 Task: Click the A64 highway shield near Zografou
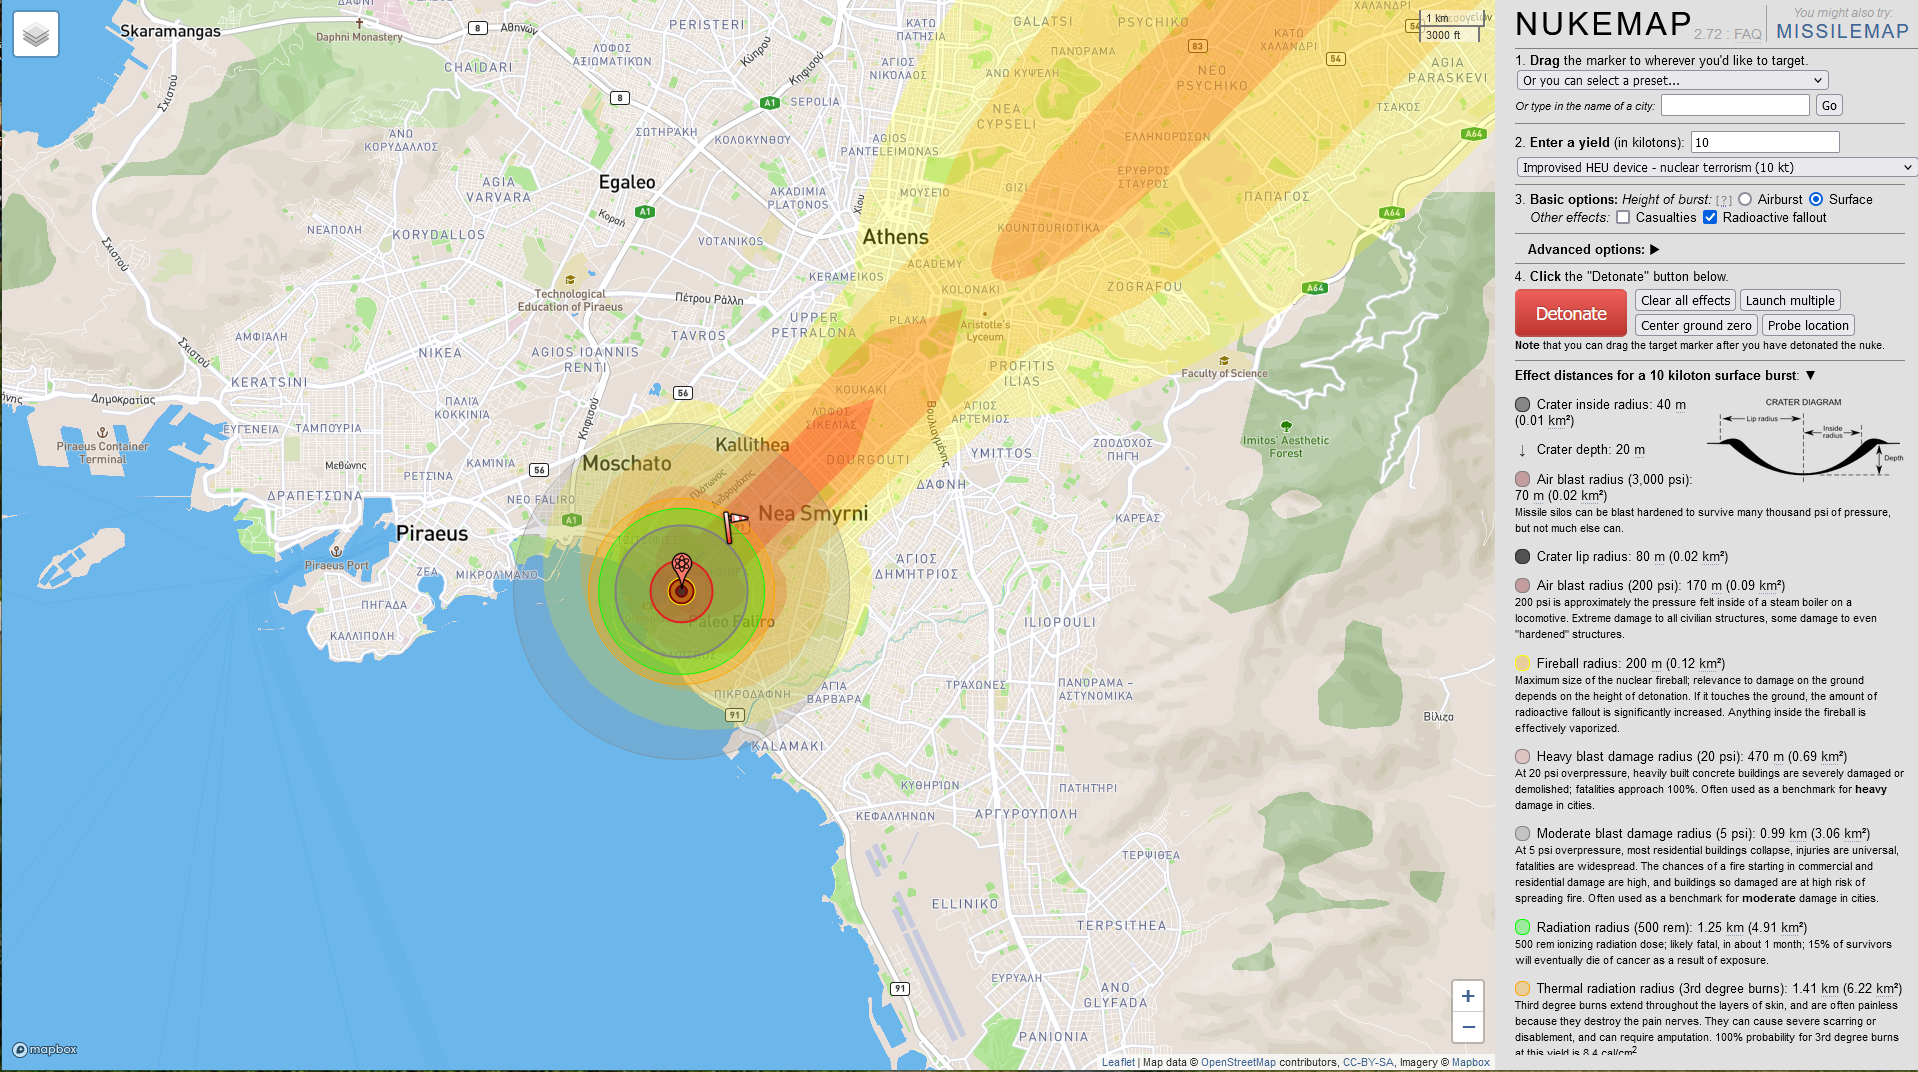click(1315, 288)
